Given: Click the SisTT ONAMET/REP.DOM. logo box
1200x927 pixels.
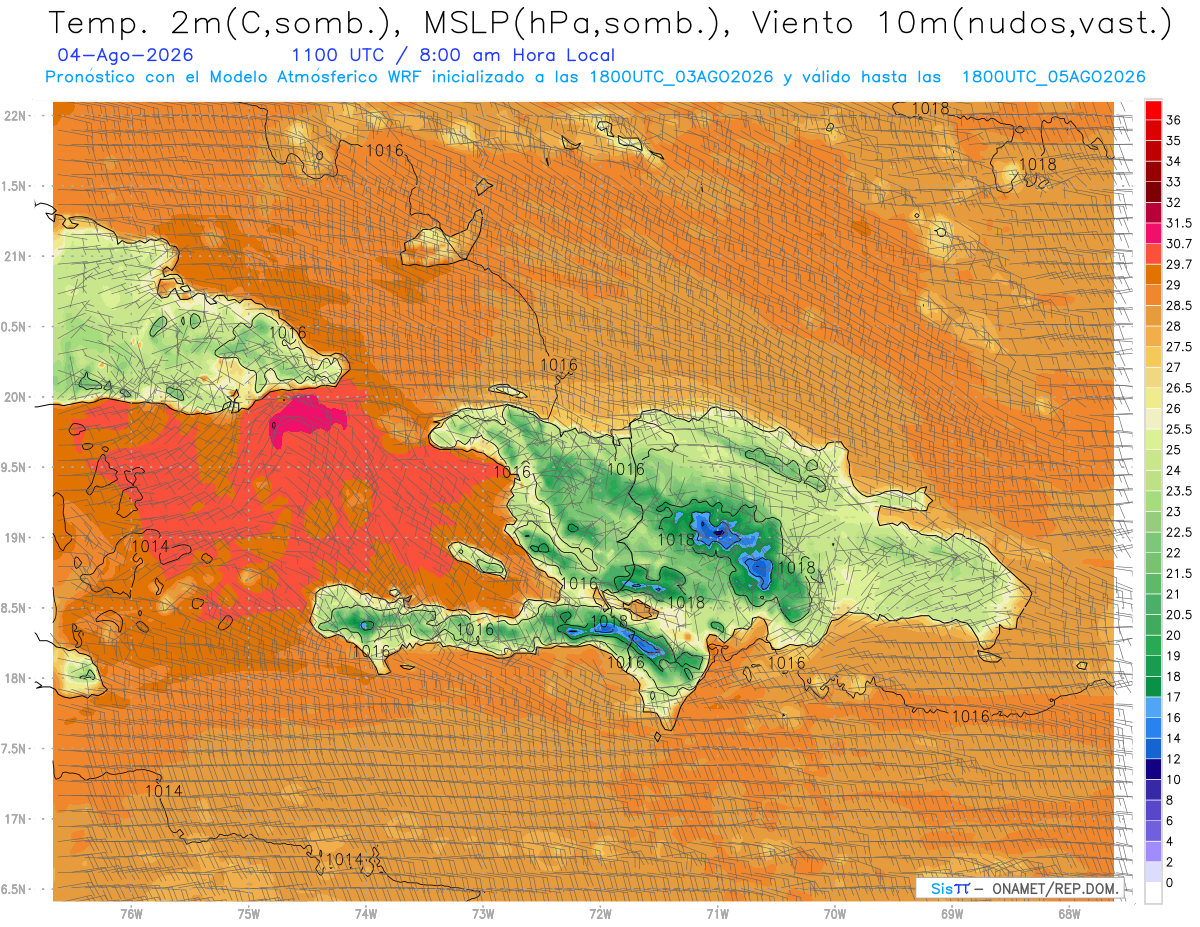Looking at the screenshot, I should click(1020, 888).
